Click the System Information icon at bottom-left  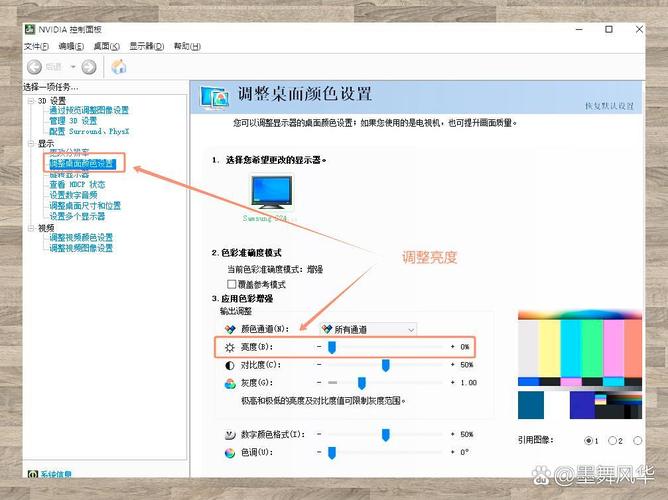click(x=32, y=474)
